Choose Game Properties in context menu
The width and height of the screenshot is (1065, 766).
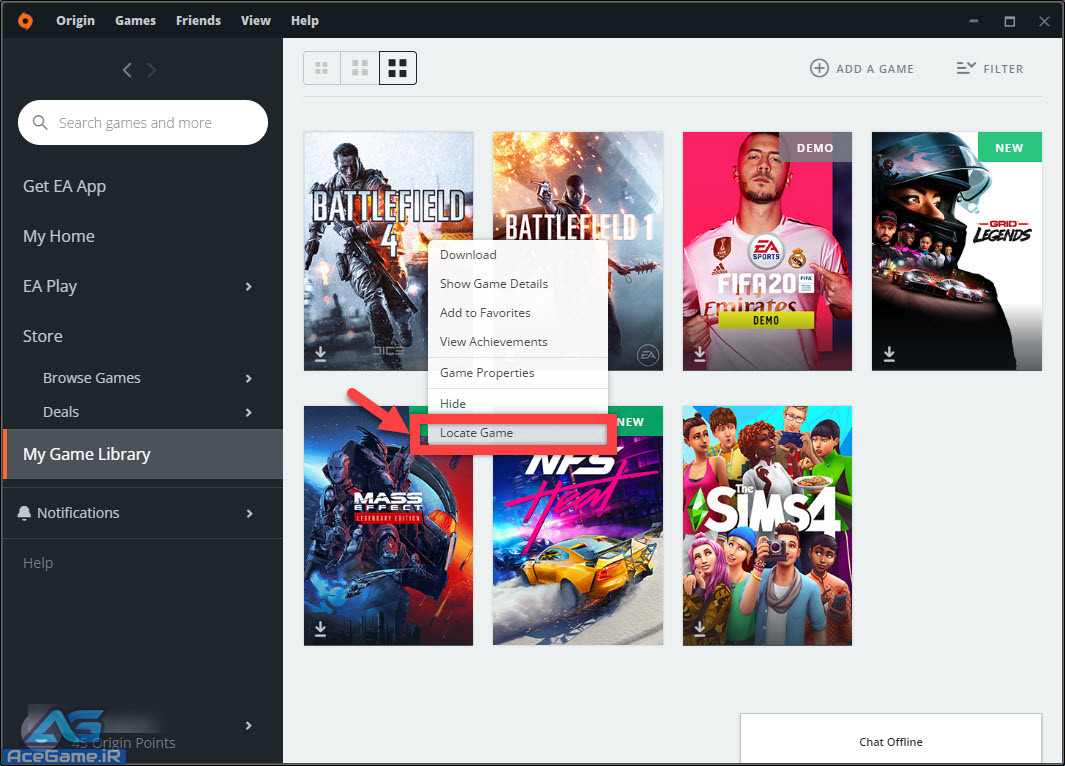point(487,373)
